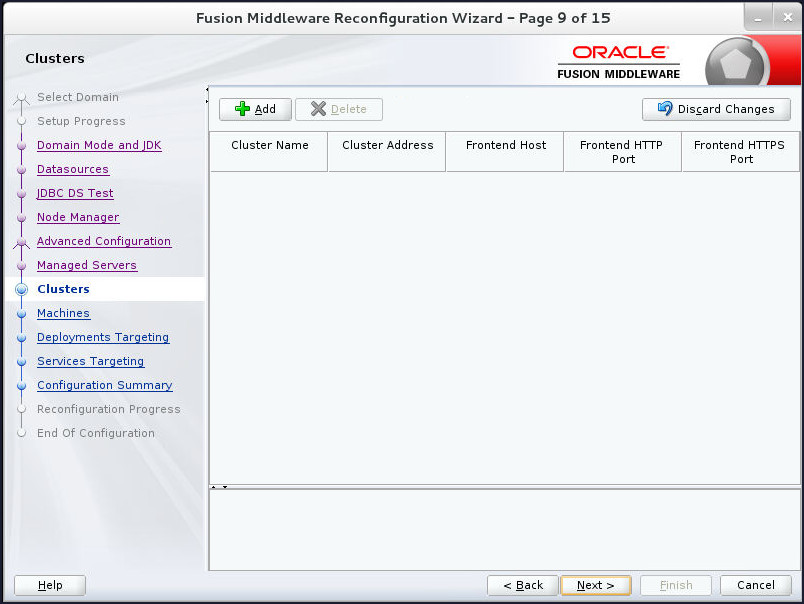Select the Clusters step in sidebar
The height and width of the screenshot is (604, 804).
[63, 289]
